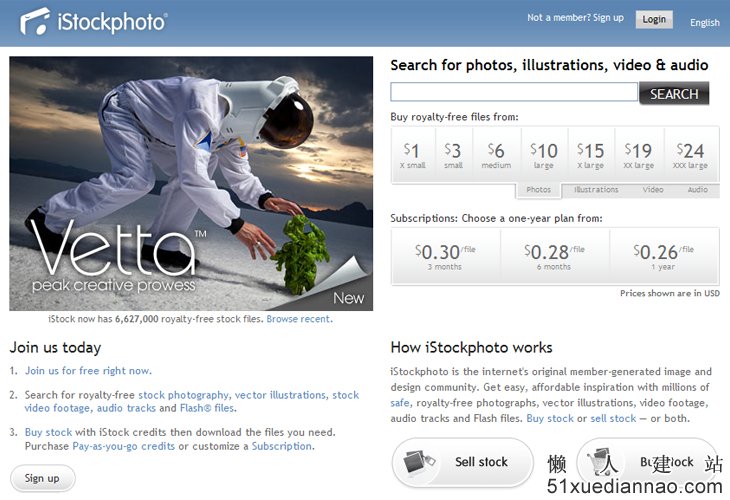This screenshot has height=500, width=730.
Task: Select the $19 XX large price
Action: (639, 155)
